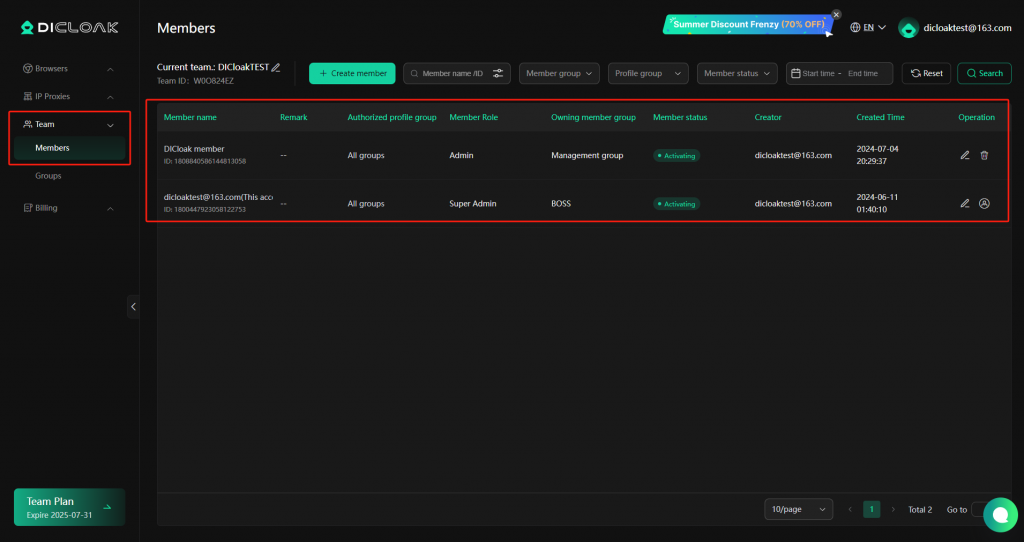Open Groups in the Team menu
Viewport: 1024px width, 542px height.
(48, 176)
